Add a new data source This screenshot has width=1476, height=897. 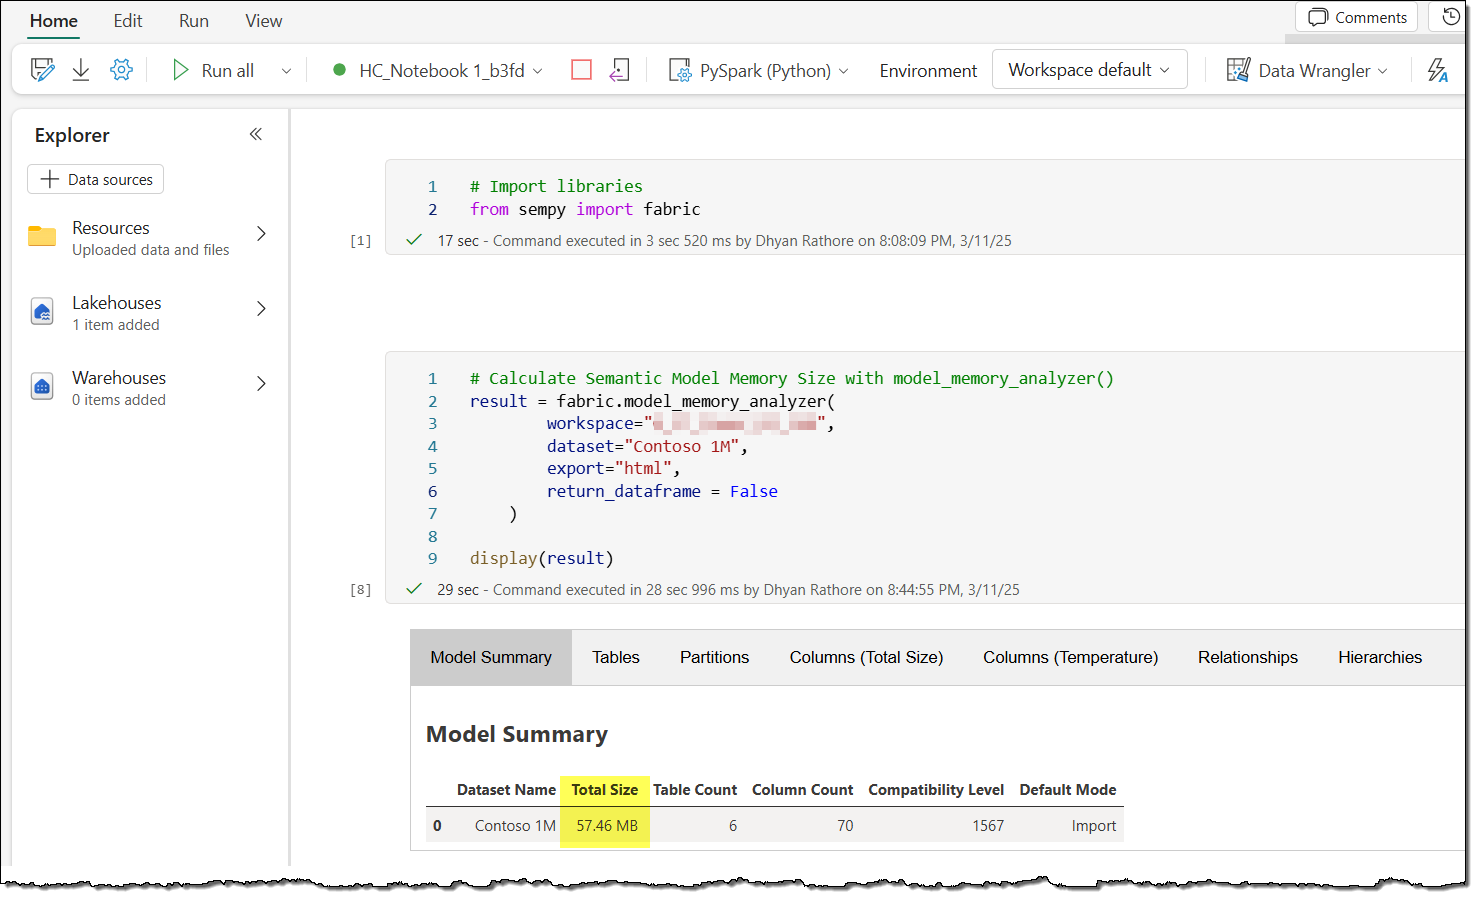(x=95, y=179)
